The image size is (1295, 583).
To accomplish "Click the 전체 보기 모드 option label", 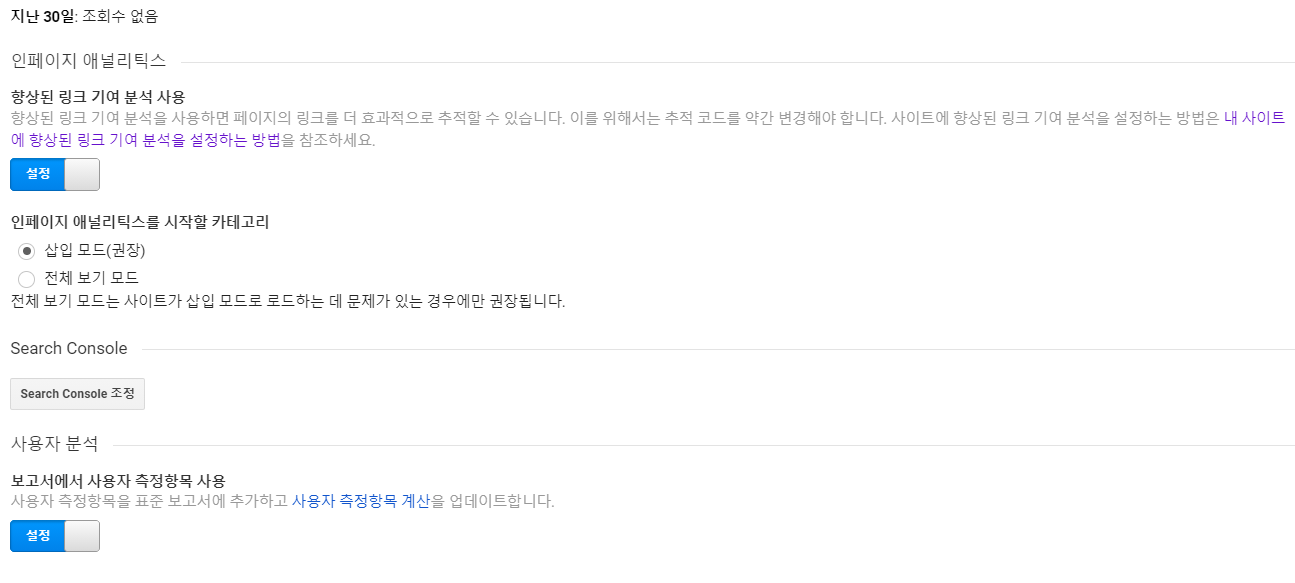I will tap(91, 278).
